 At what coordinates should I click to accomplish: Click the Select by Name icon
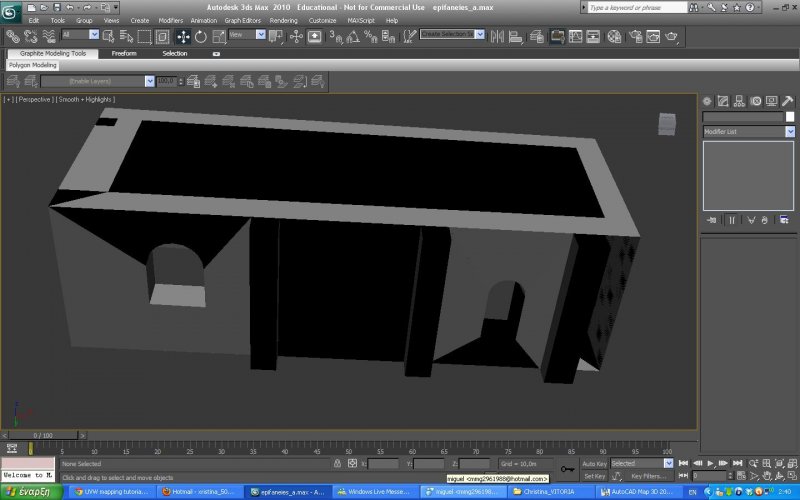tap(127, 37)
